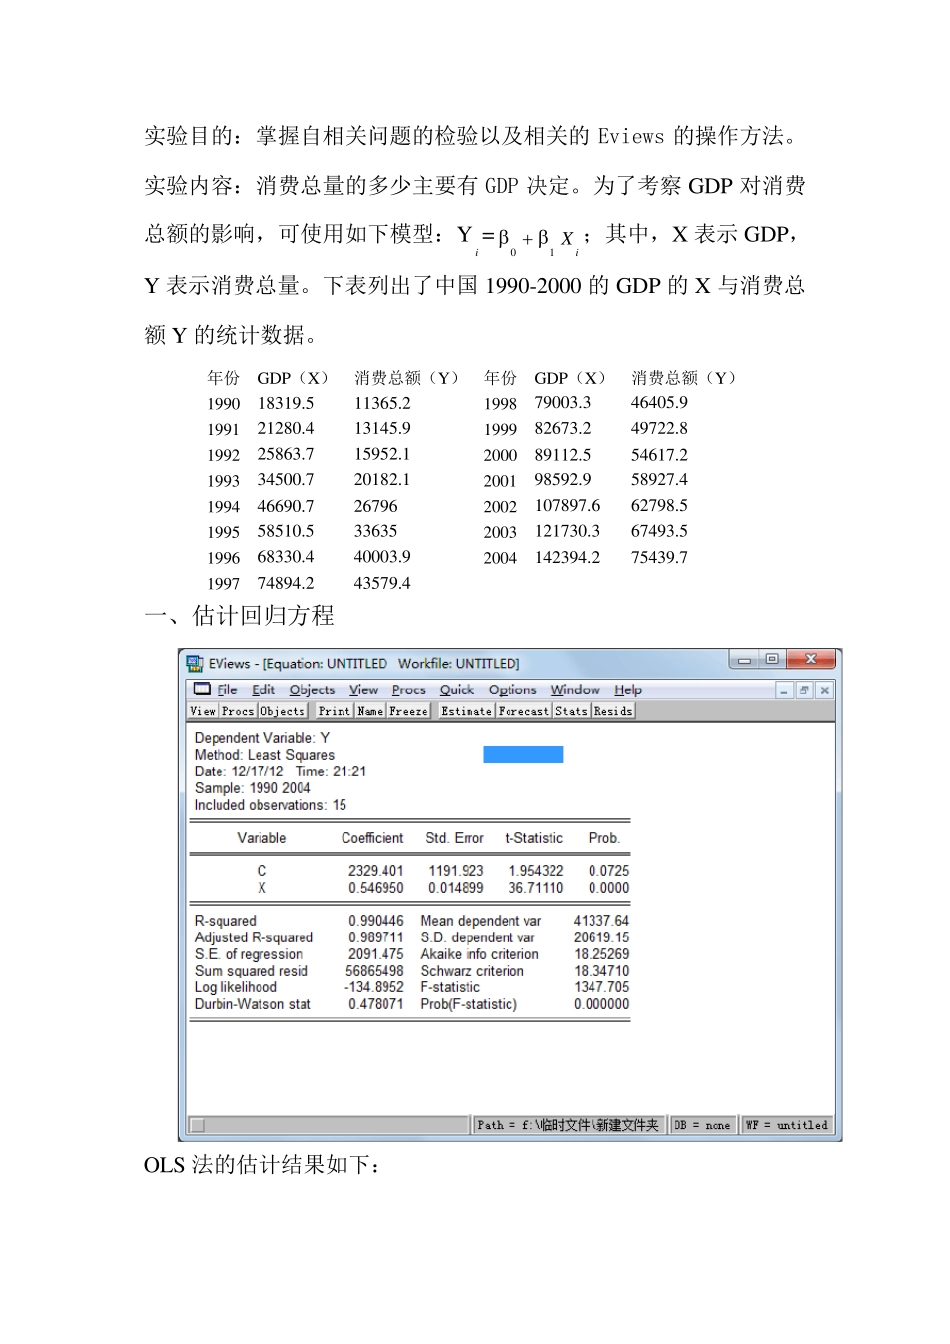Click the Std. Error column header
This screenshot has width=950, height=1344.
click(x=454, y=838)
